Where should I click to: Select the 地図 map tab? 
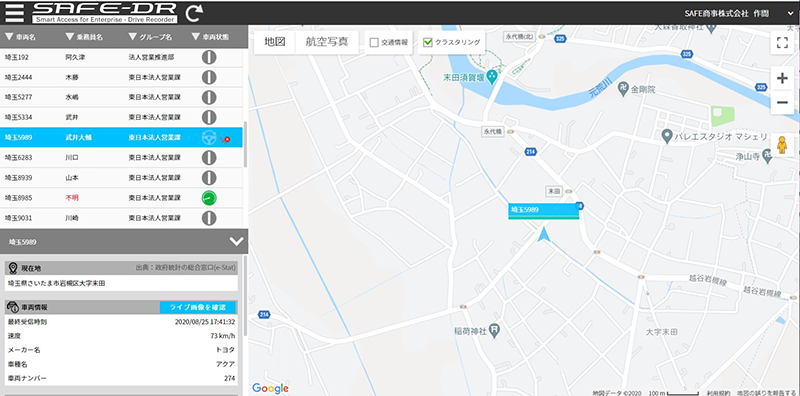pos(274,42)
